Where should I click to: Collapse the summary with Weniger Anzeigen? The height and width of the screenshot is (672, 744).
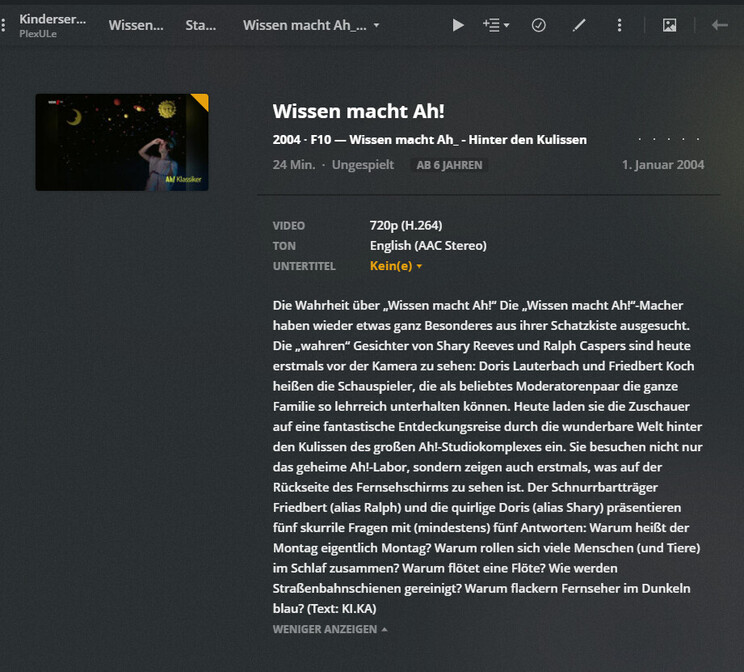click(x=330, y=629)
